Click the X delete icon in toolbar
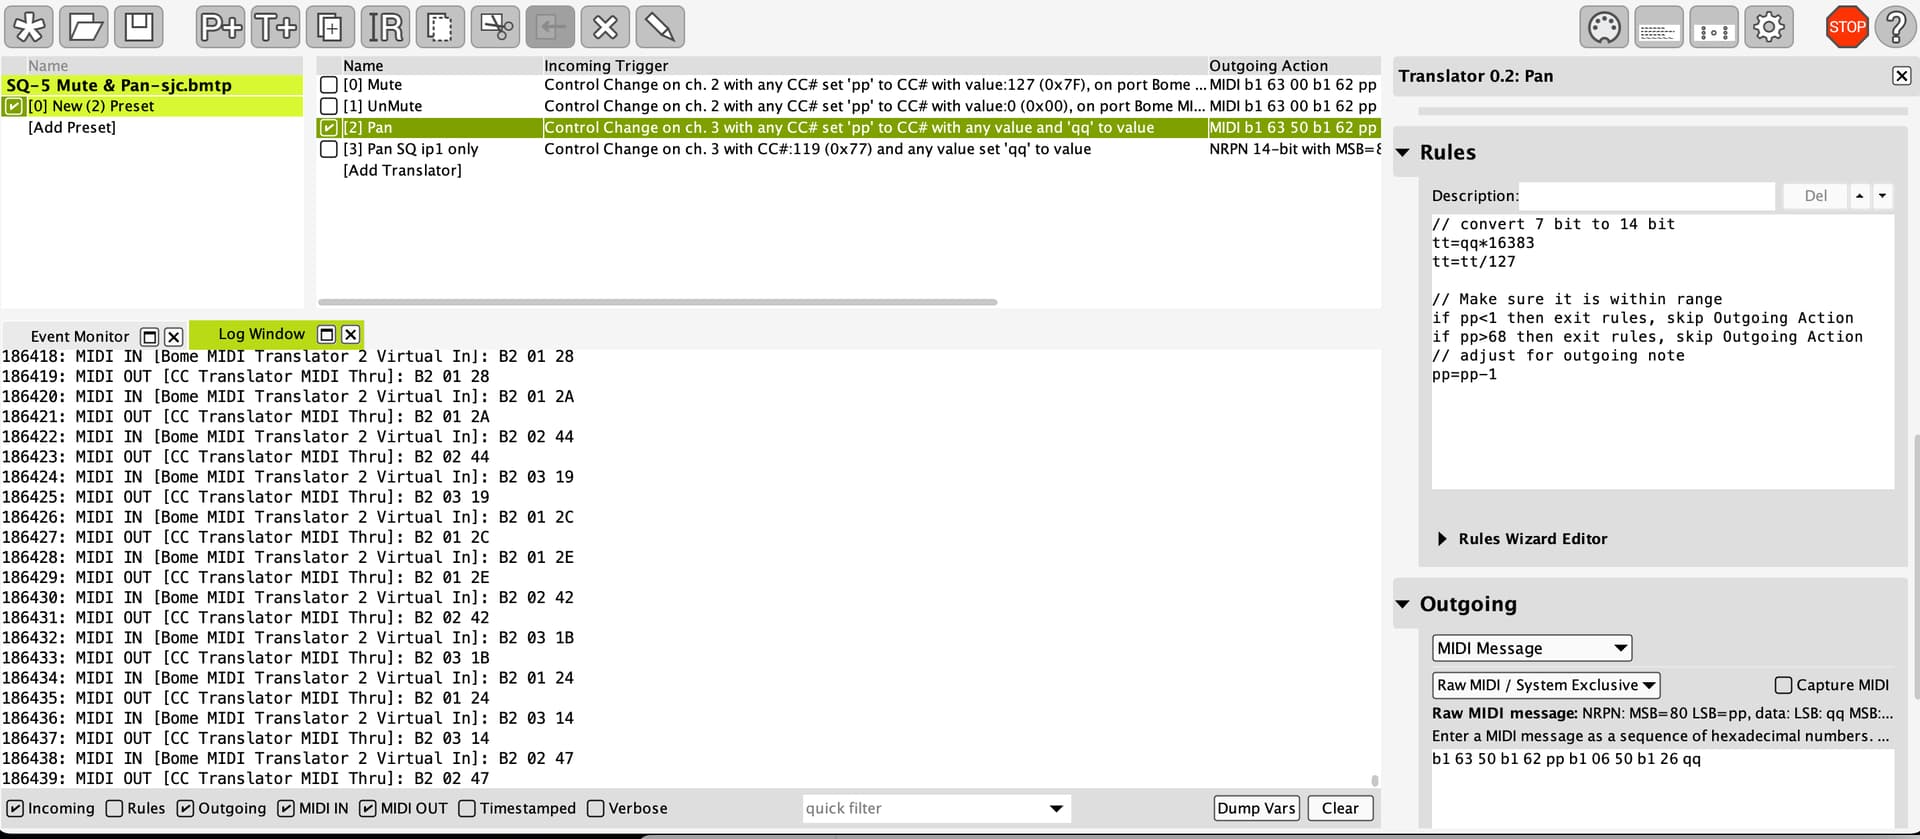 (x=605, y=27)
